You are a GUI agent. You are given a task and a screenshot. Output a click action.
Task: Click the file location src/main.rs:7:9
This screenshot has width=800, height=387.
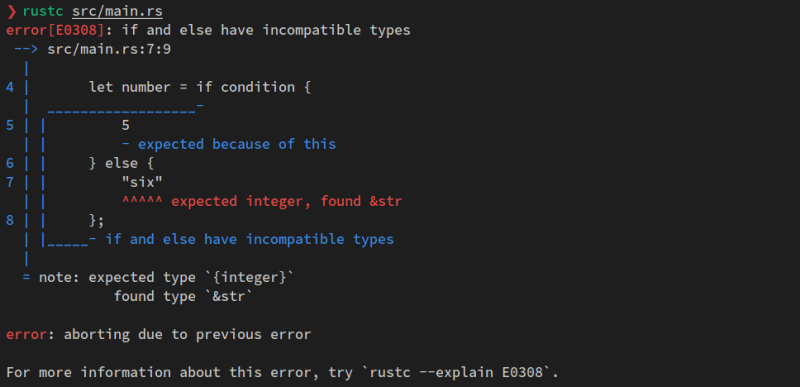tap(109, 49)
